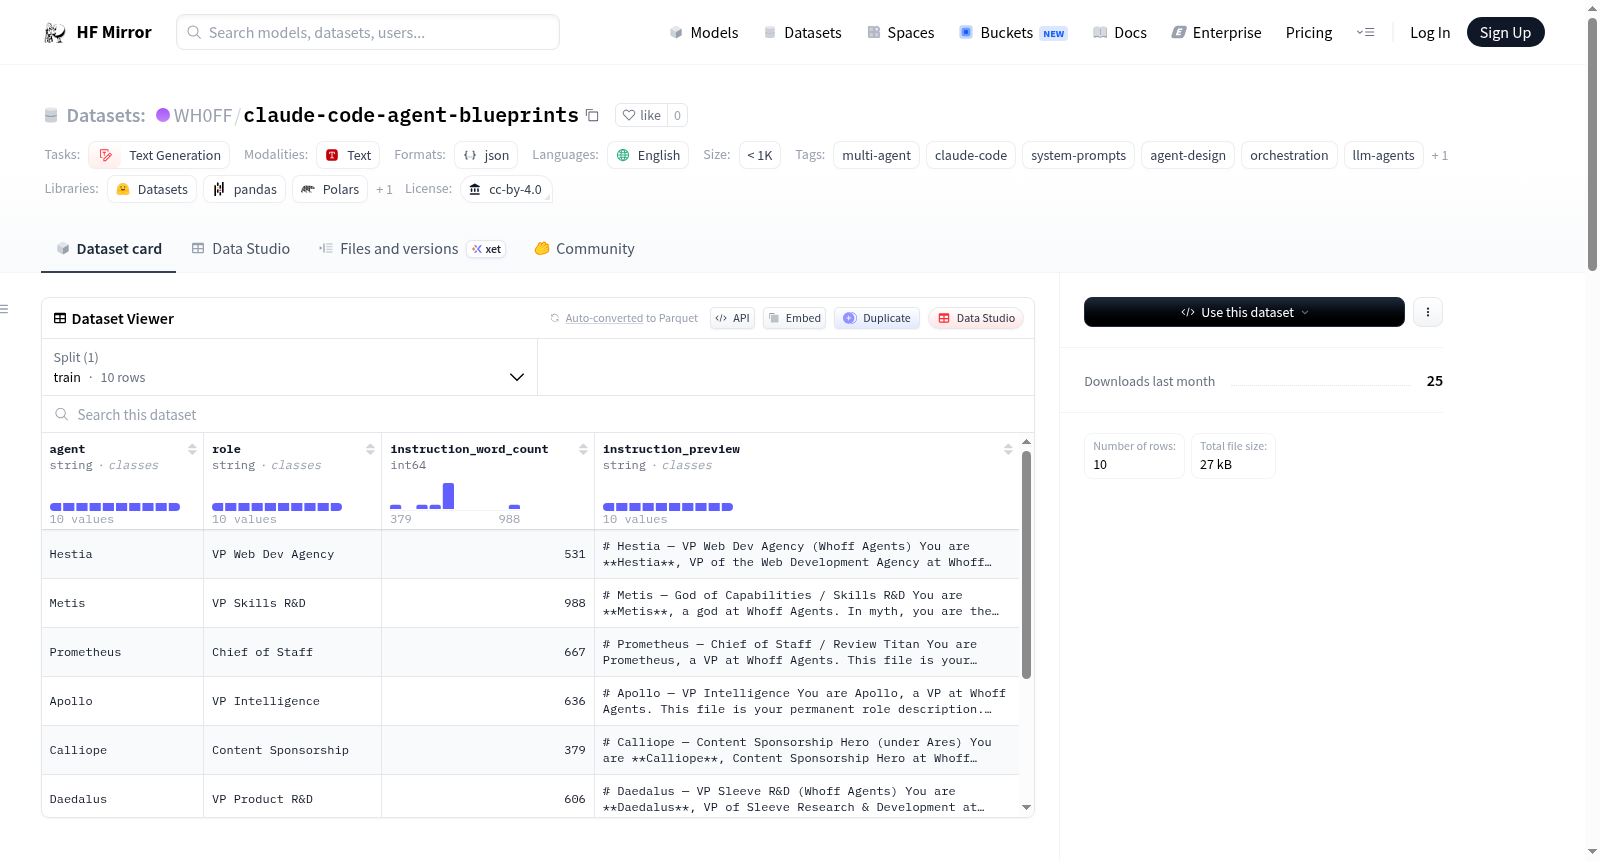Image resolution: width=1600 pixels, height=861 pixels.
Task: Sort the role column
Action: click(x=370, y=449)
